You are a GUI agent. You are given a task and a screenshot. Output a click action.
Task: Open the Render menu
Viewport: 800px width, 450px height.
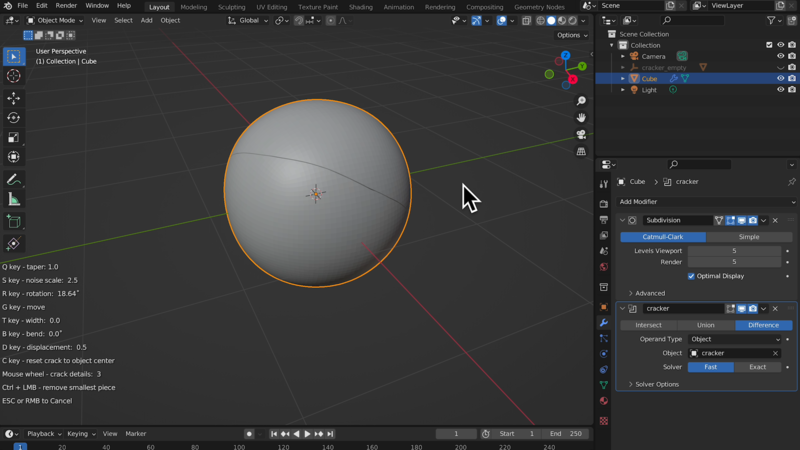pos(66,6)
